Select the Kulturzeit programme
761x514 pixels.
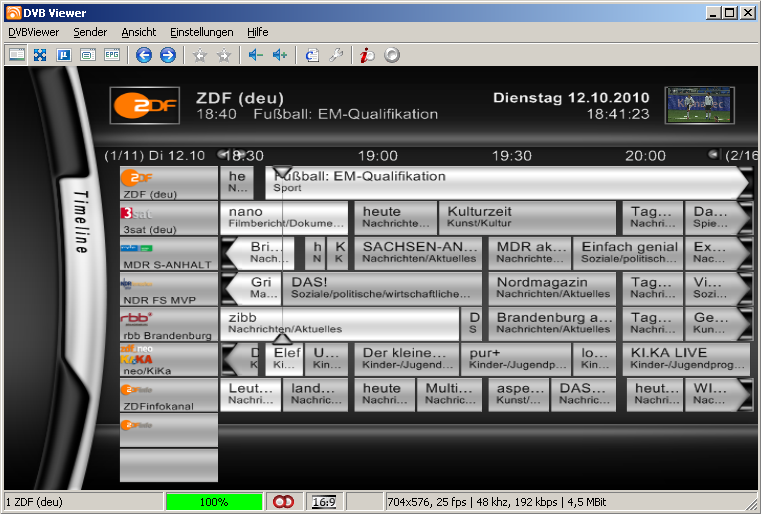tap(528, 218)
